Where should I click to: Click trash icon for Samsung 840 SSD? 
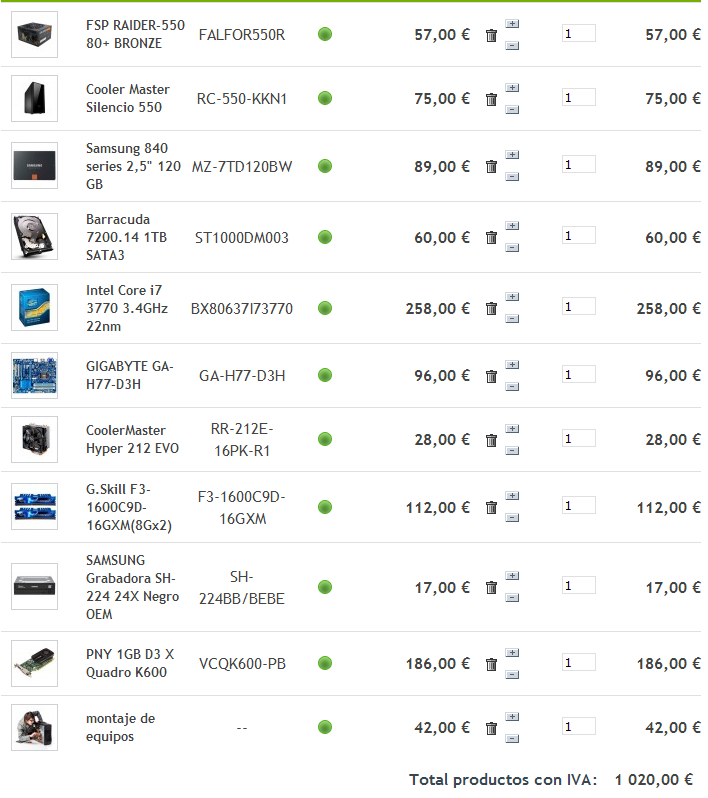click(491, 167)
